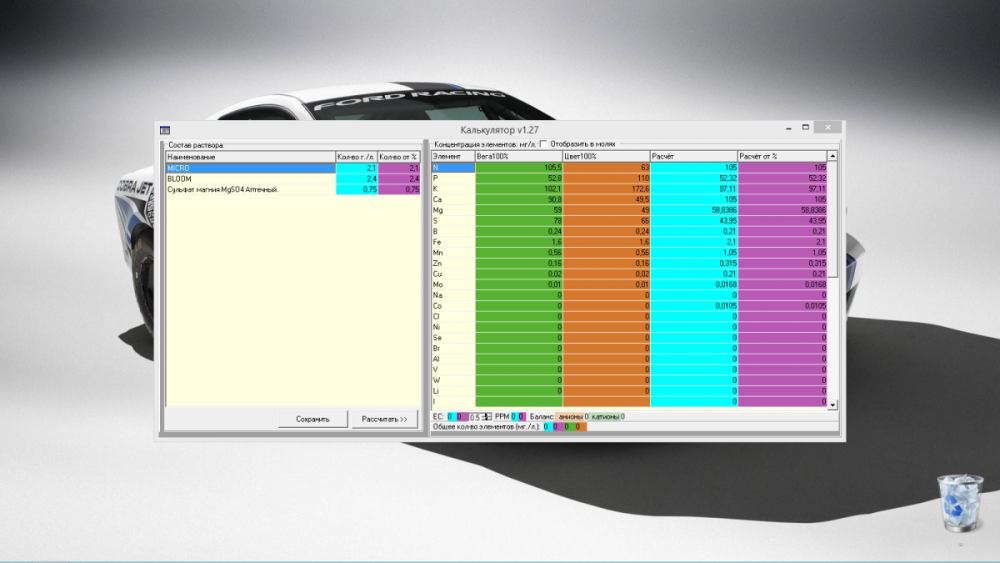This screenshot has width=1000, height=563.
Task: Click the calculator app icon in title bar
Action: (165, 130)
